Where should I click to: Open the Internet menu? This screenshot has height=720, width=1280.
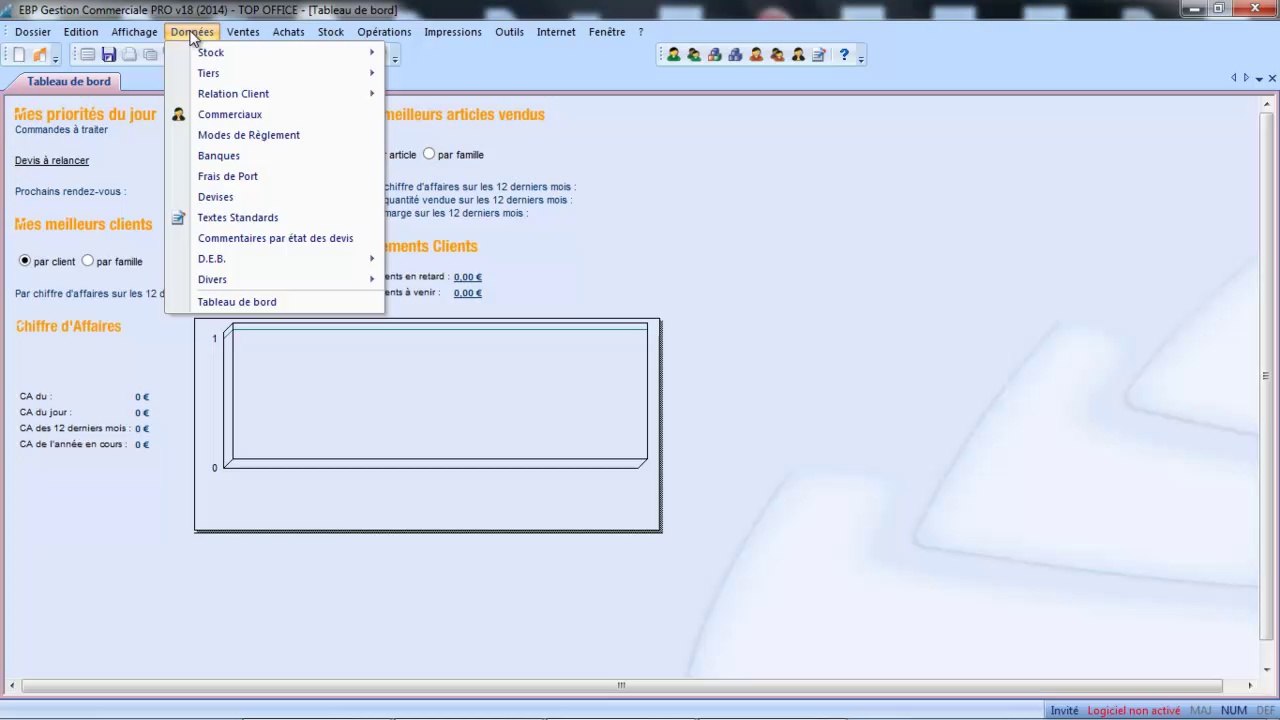556,32
